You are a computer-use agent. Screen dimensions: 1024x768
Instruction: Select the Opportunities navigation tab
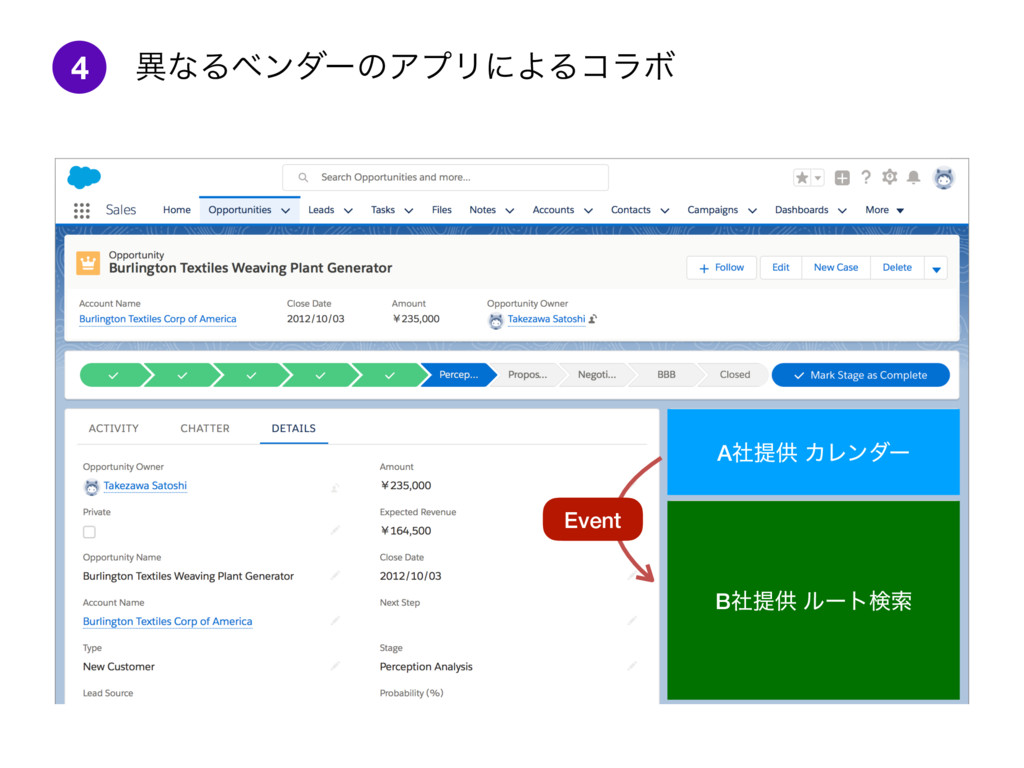tap(240, 210)
